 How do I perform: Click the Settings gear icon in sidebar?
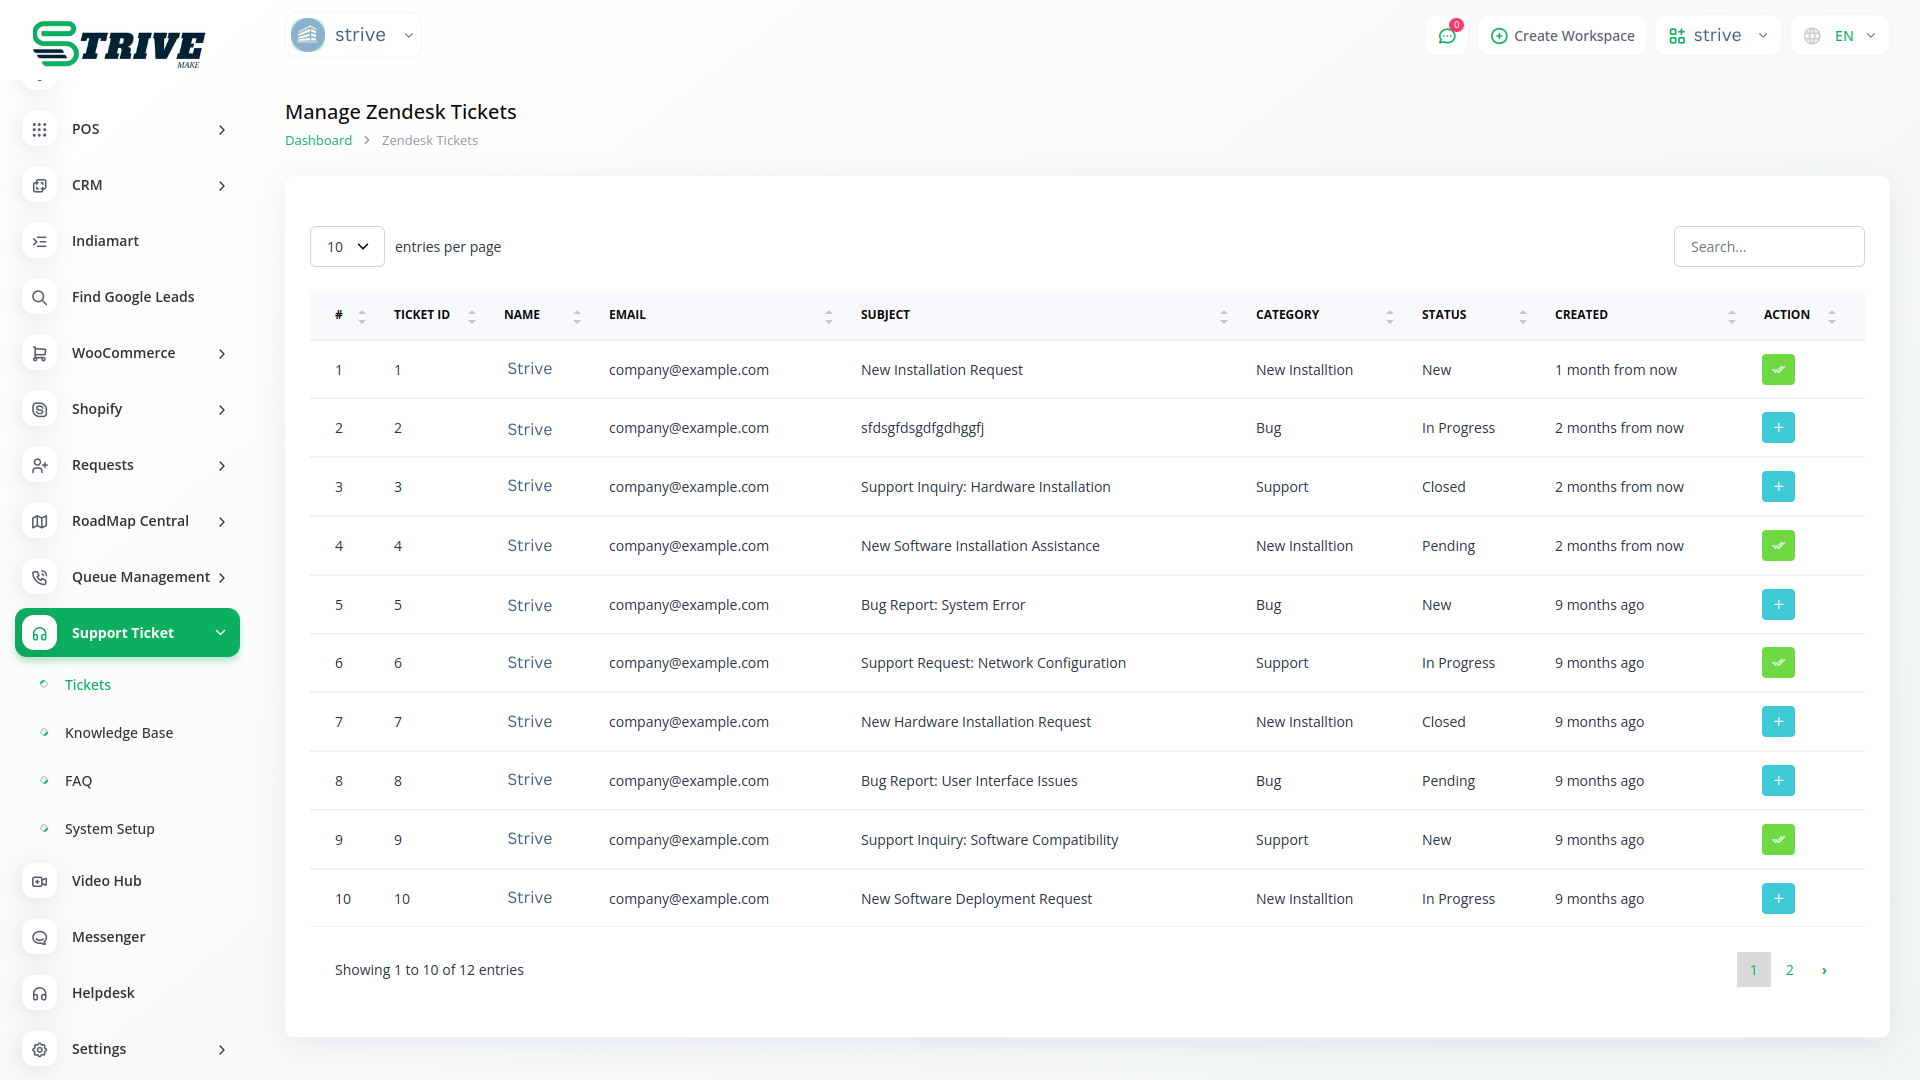[x=39, y=1049]
